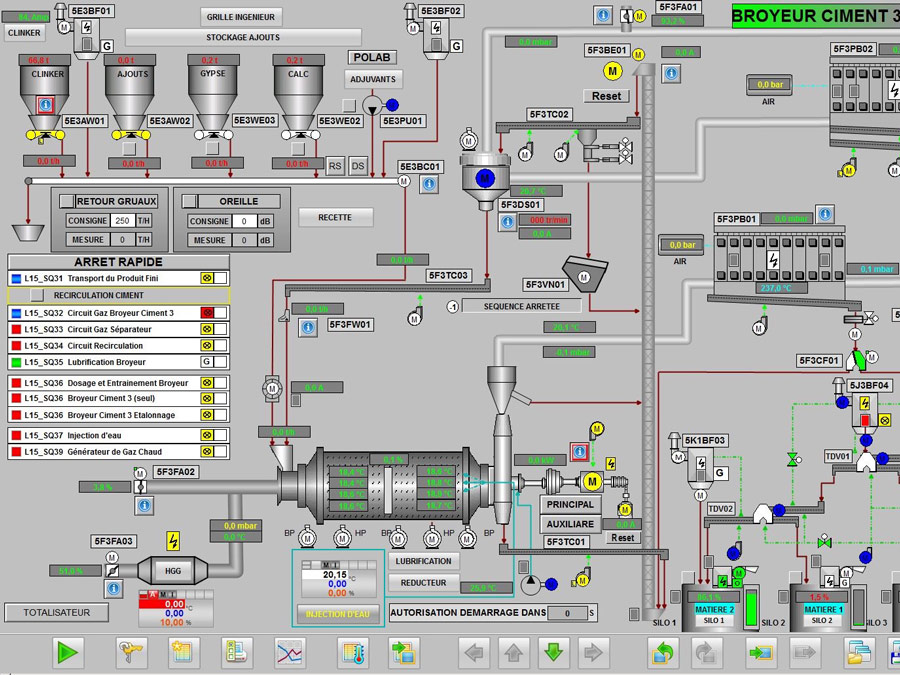Click the Reset button below 5F3BE01
This screenshot has width=900, height=675.
pyautogui.click(x=606, y=96)
